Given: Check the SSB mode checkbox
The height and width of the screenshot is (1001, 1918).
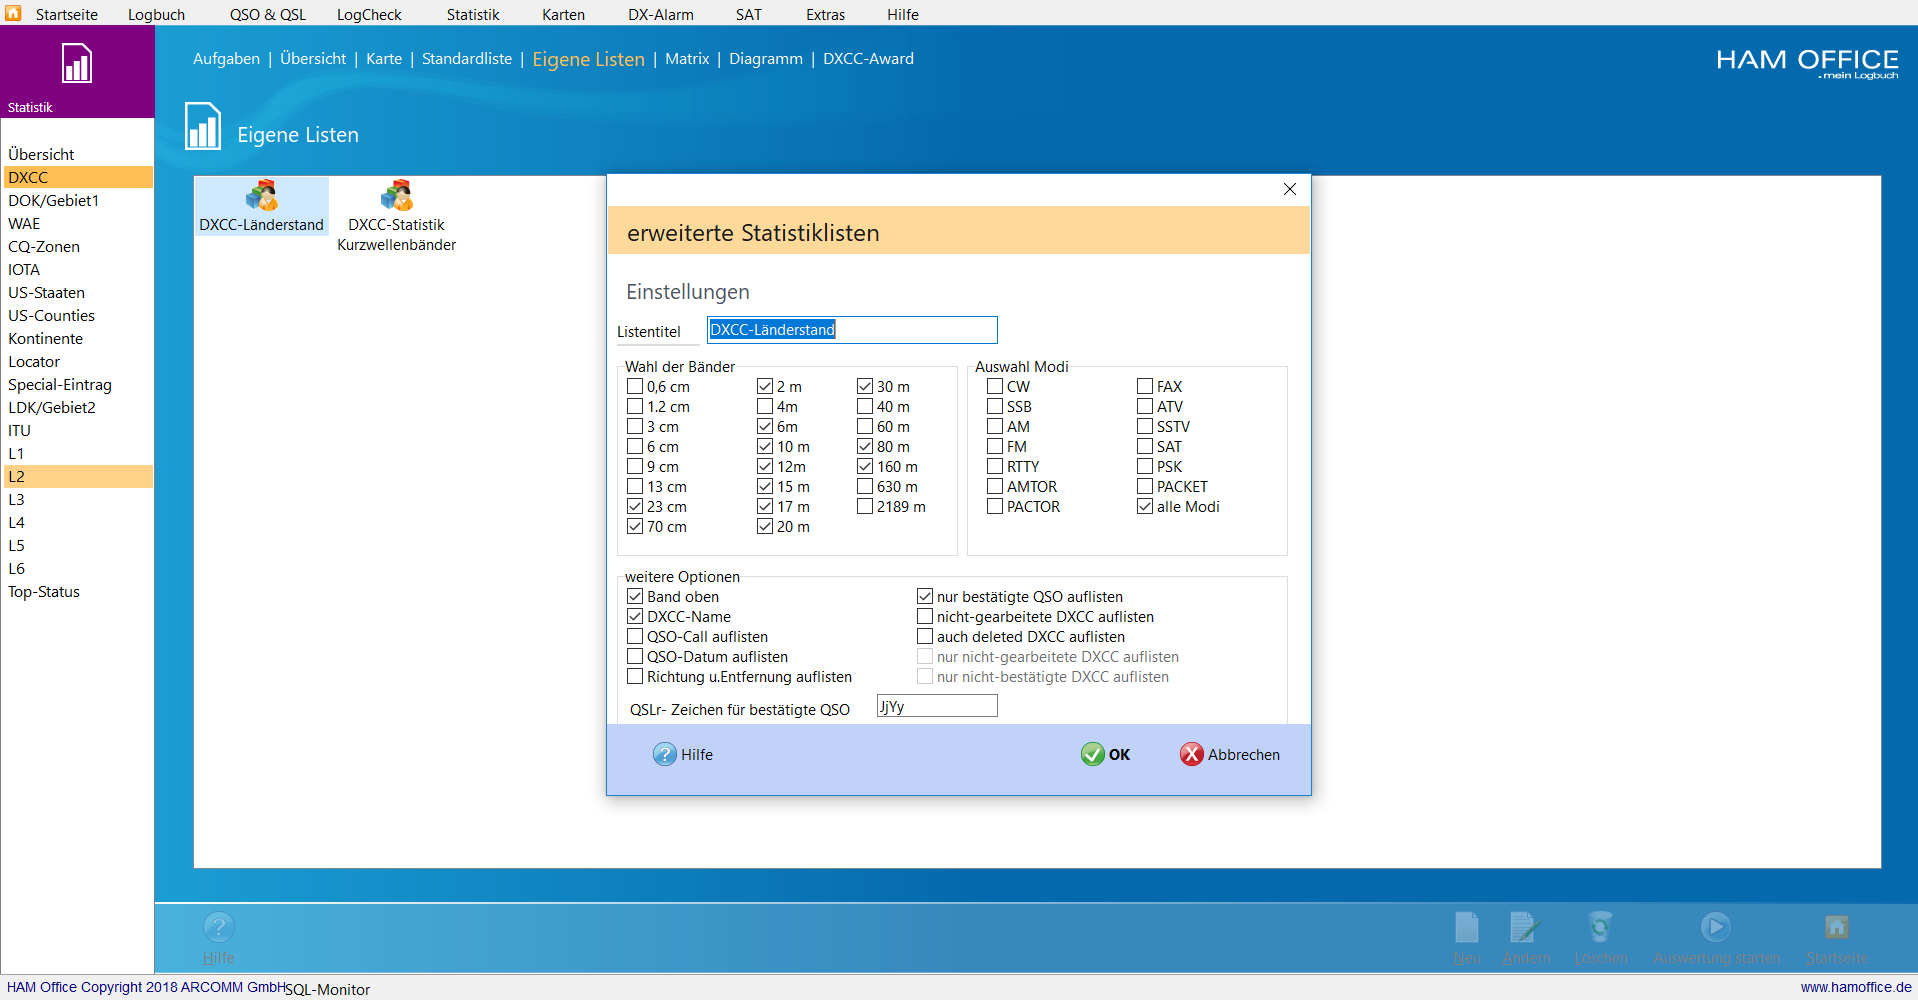Looking at the screenshot, I should click(x=995, y=406).
